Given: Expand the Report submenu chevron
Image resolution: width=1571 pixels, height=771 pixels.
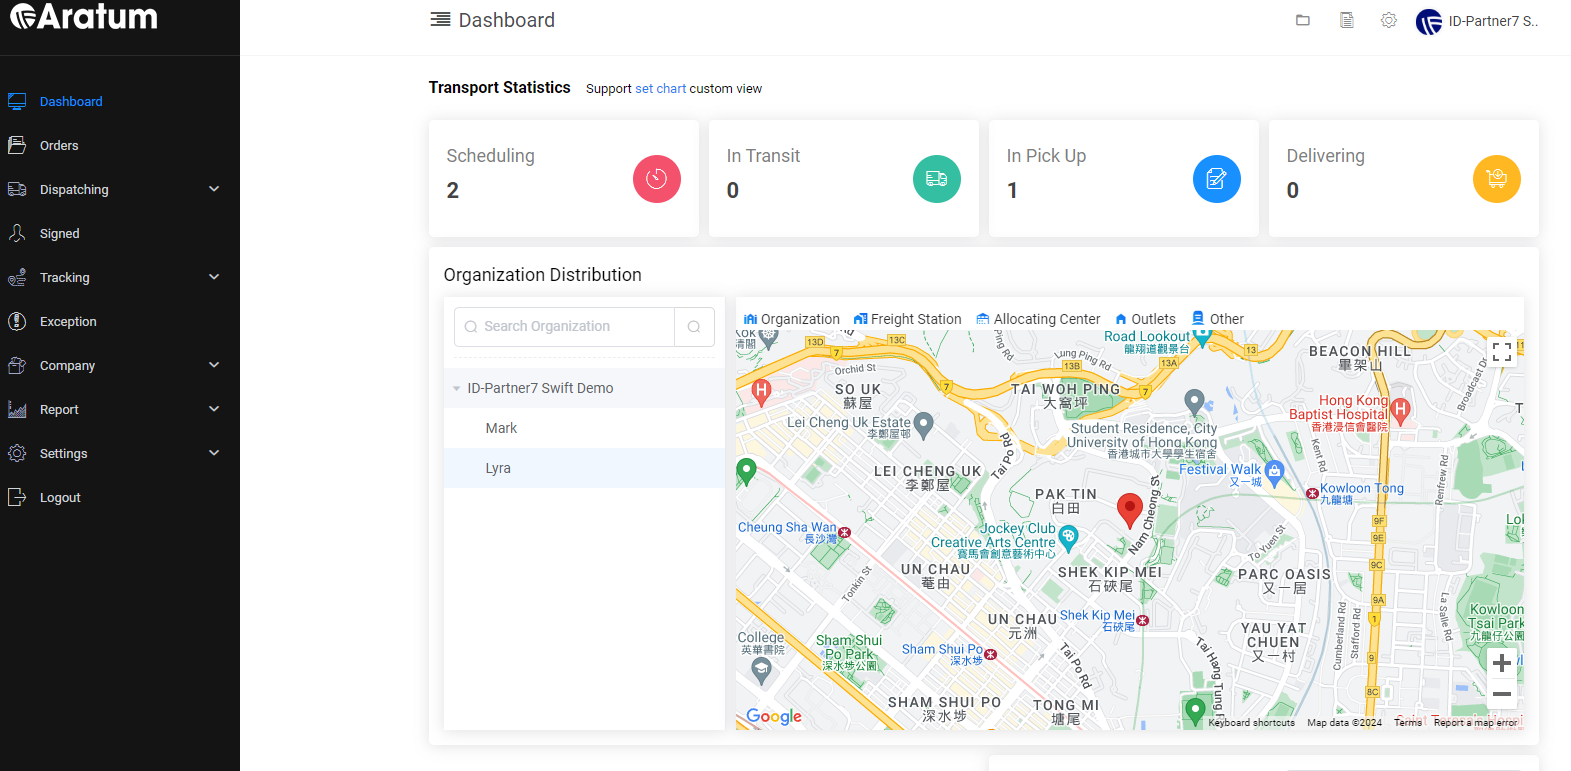Looking at the screenshot, I should tap(214, 409).
